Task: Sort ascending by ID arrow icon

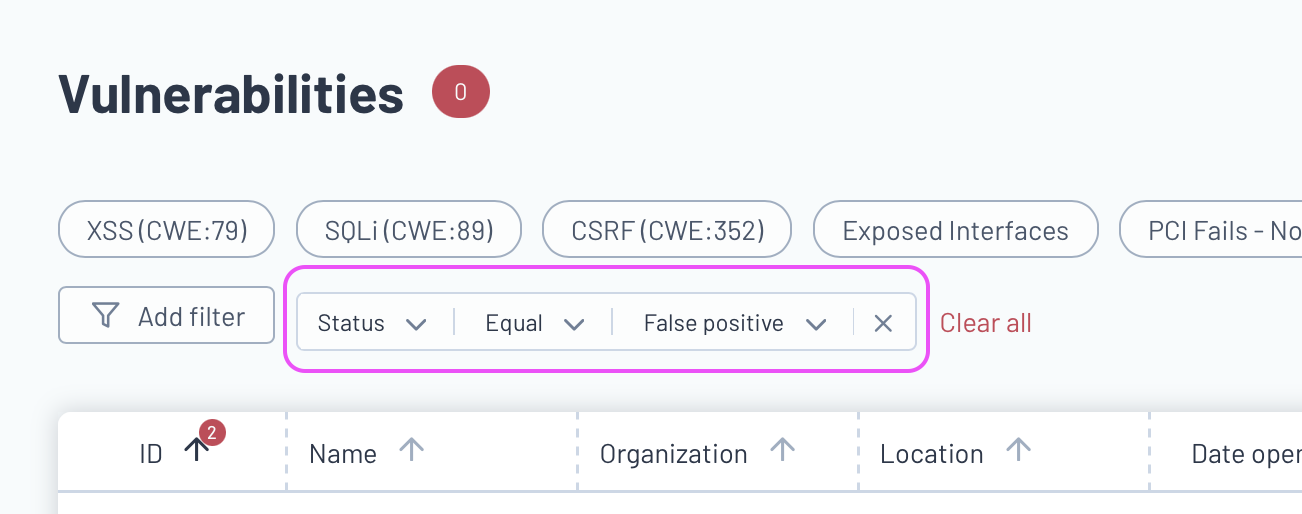Action: [x=197, y=451]
